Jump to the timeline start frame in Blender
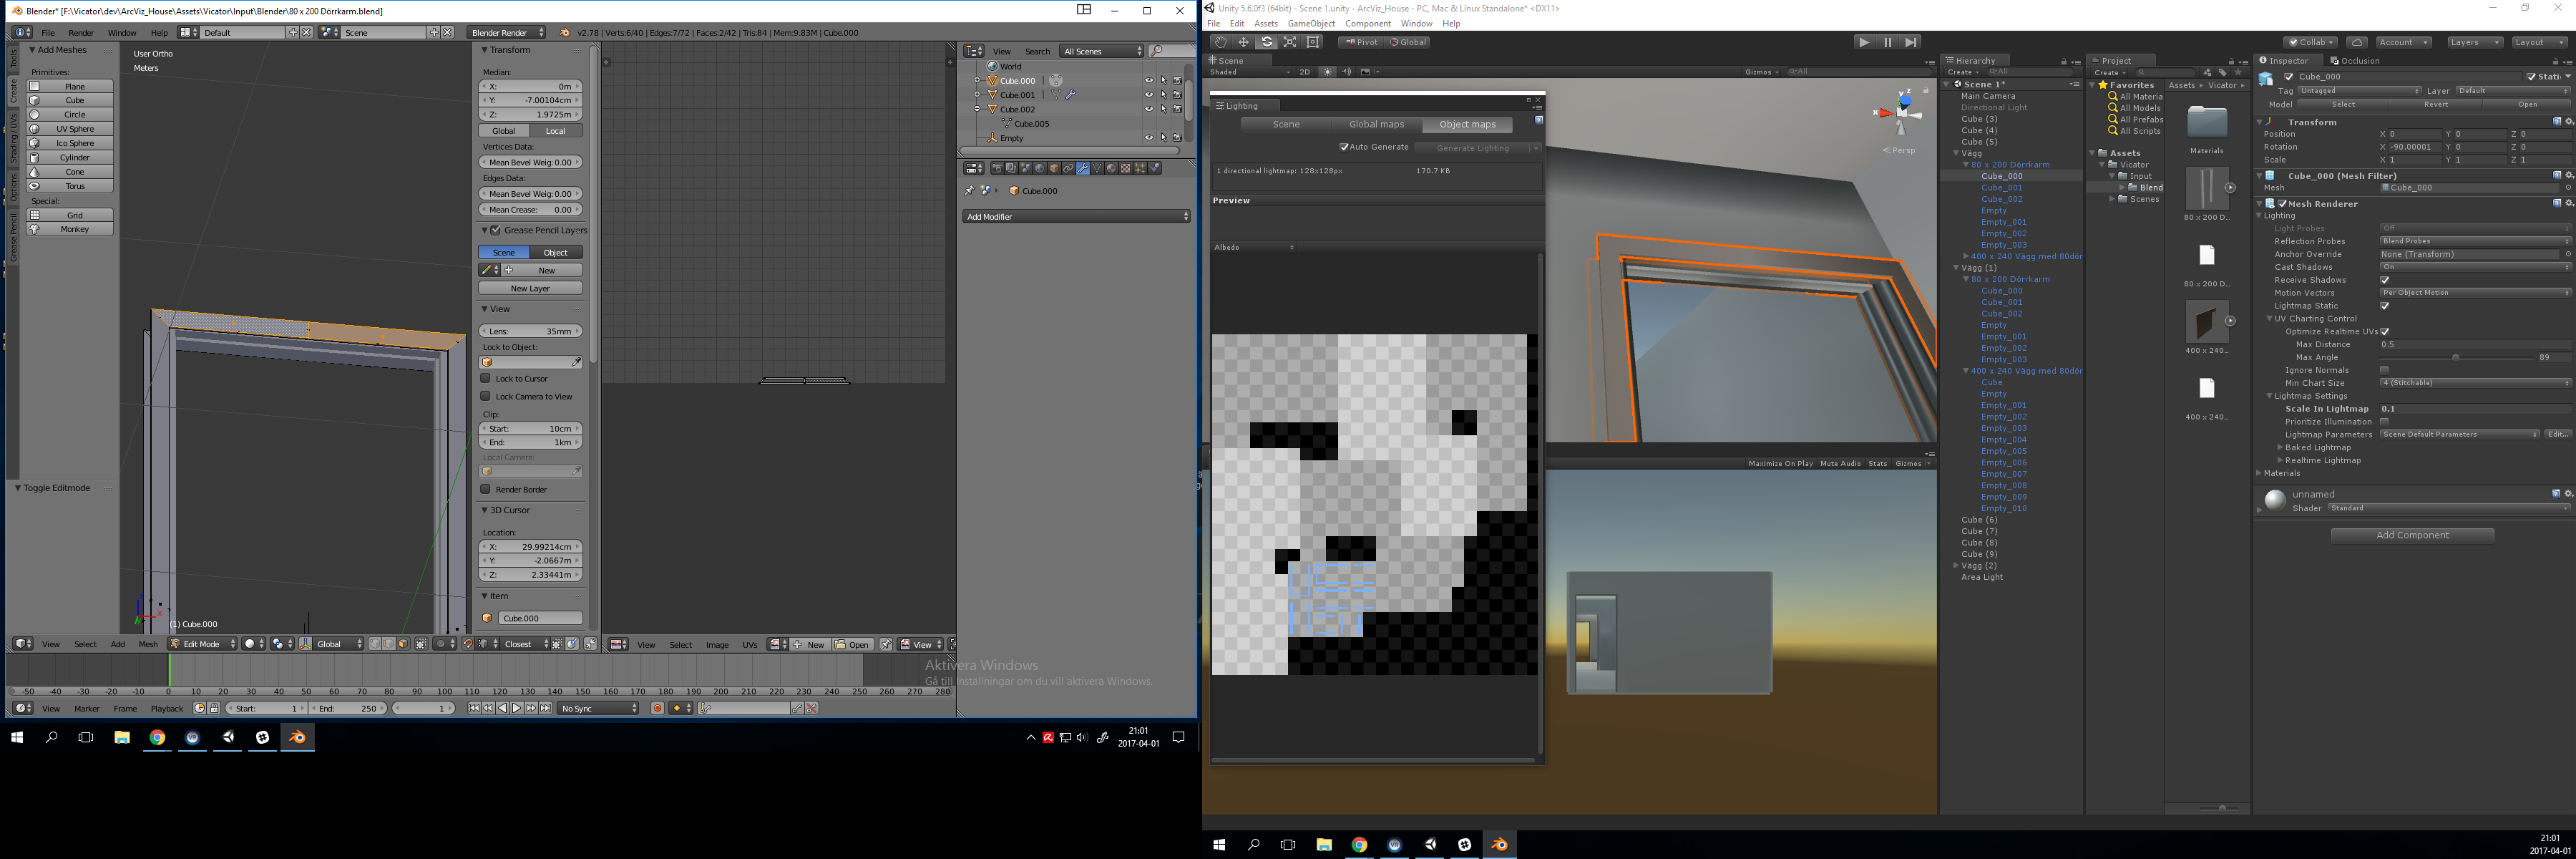2576x859 pixels. [474, 708]
